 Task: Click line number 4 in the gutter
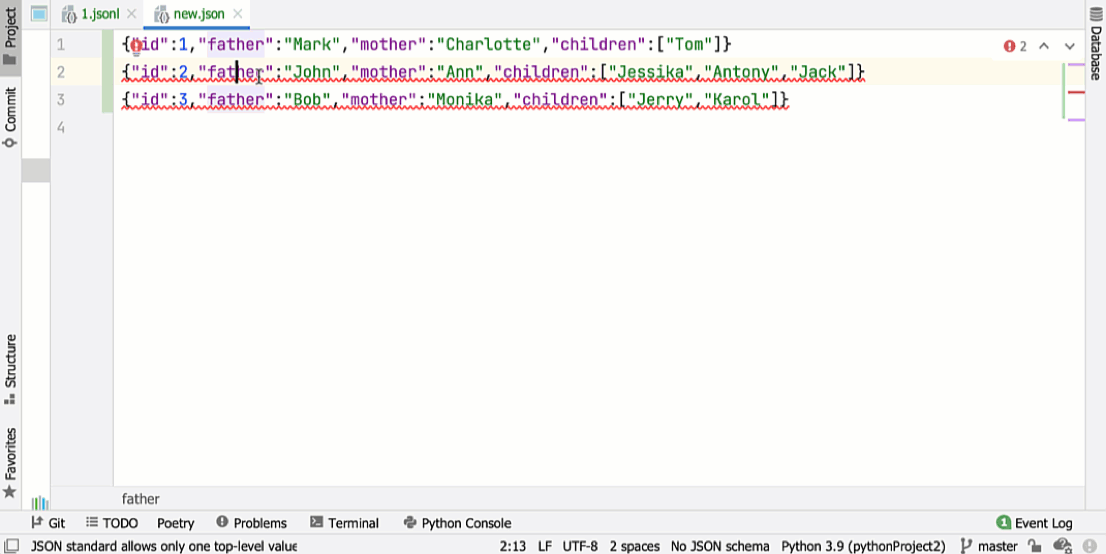61,127
